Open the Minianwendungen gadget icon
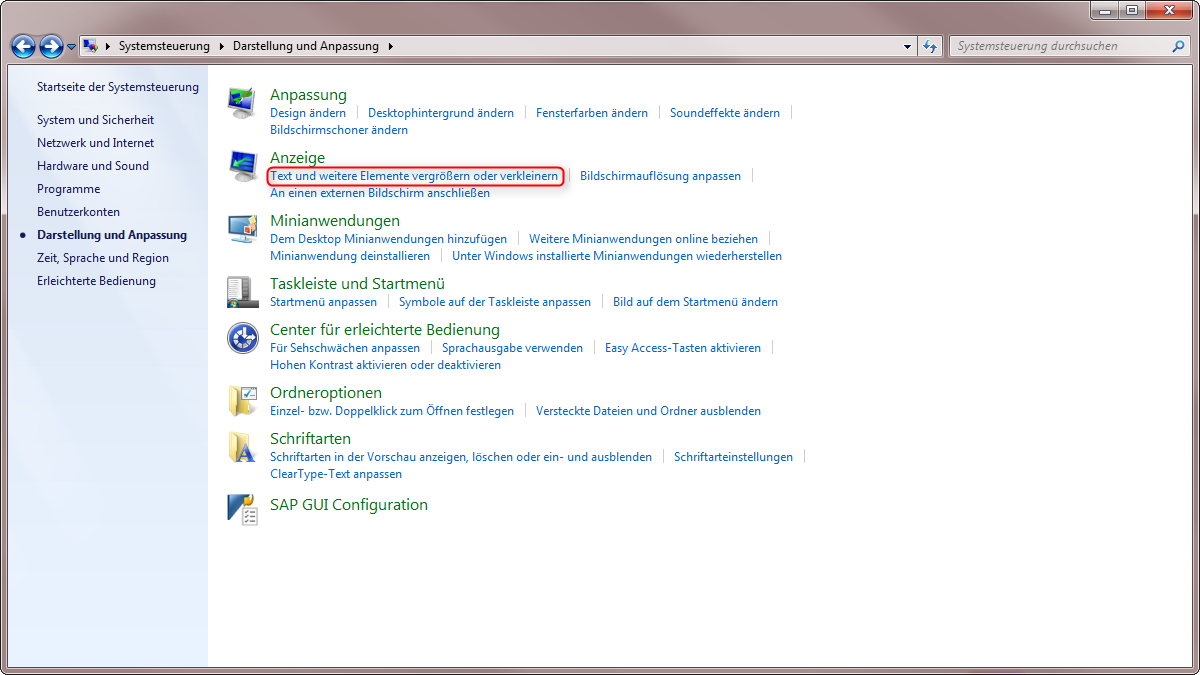 pos(242,228)
